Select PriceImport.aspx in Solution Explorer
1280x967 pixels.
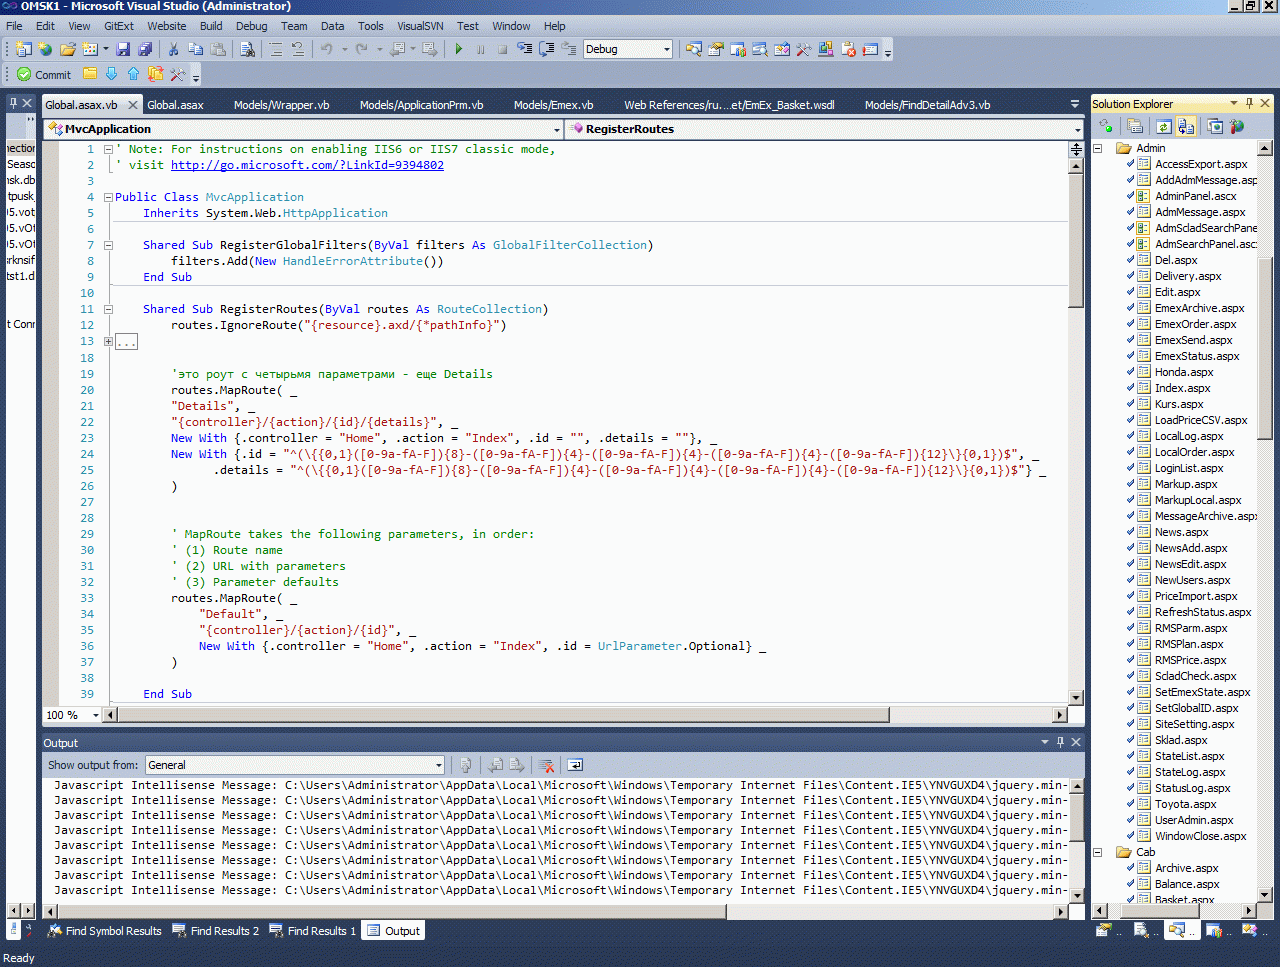click(1196, 596)
